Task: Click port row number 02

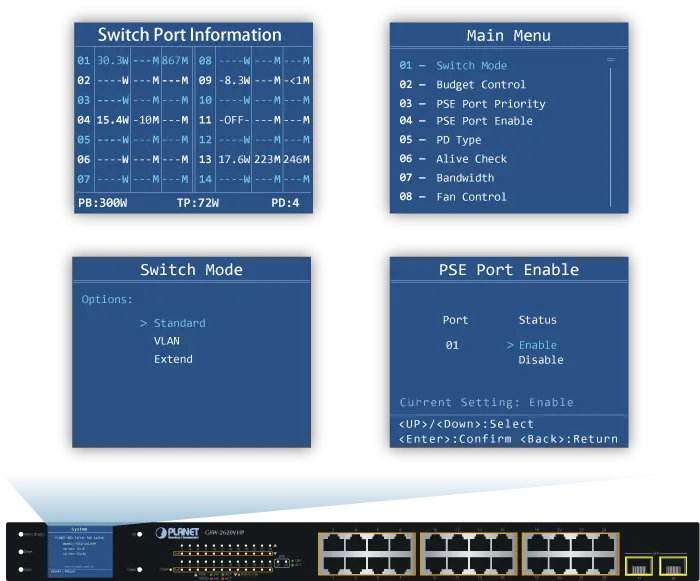Action: pos(83,80)
